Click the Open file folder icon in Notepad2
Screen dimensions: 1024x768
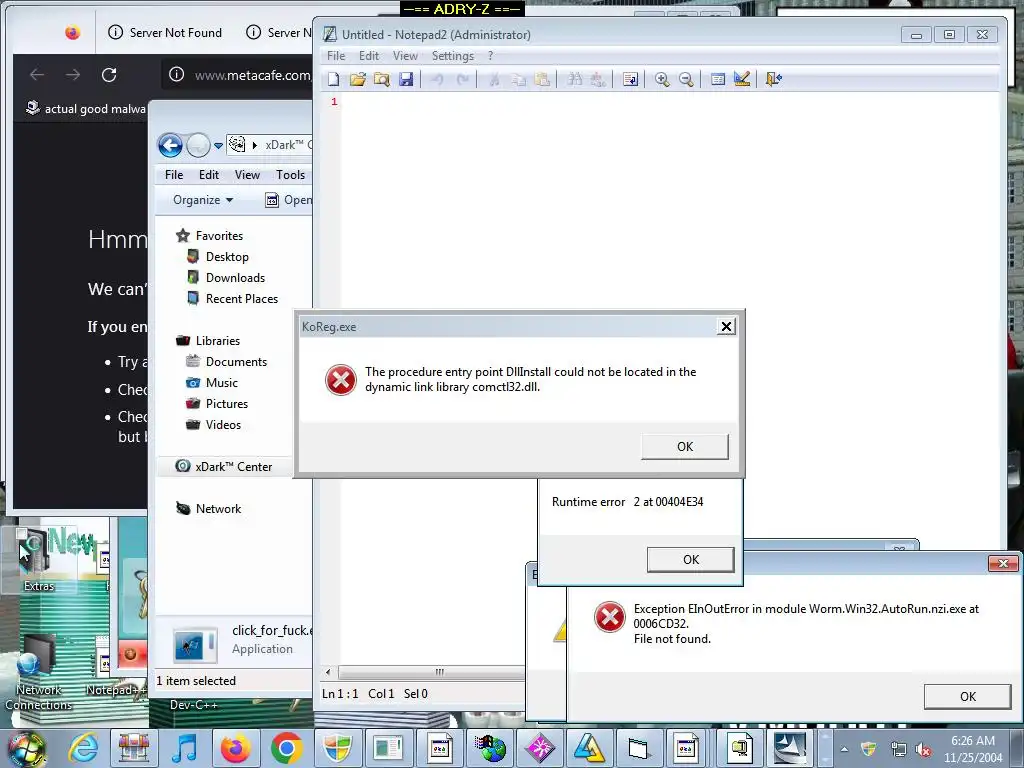tap(358, 79)
